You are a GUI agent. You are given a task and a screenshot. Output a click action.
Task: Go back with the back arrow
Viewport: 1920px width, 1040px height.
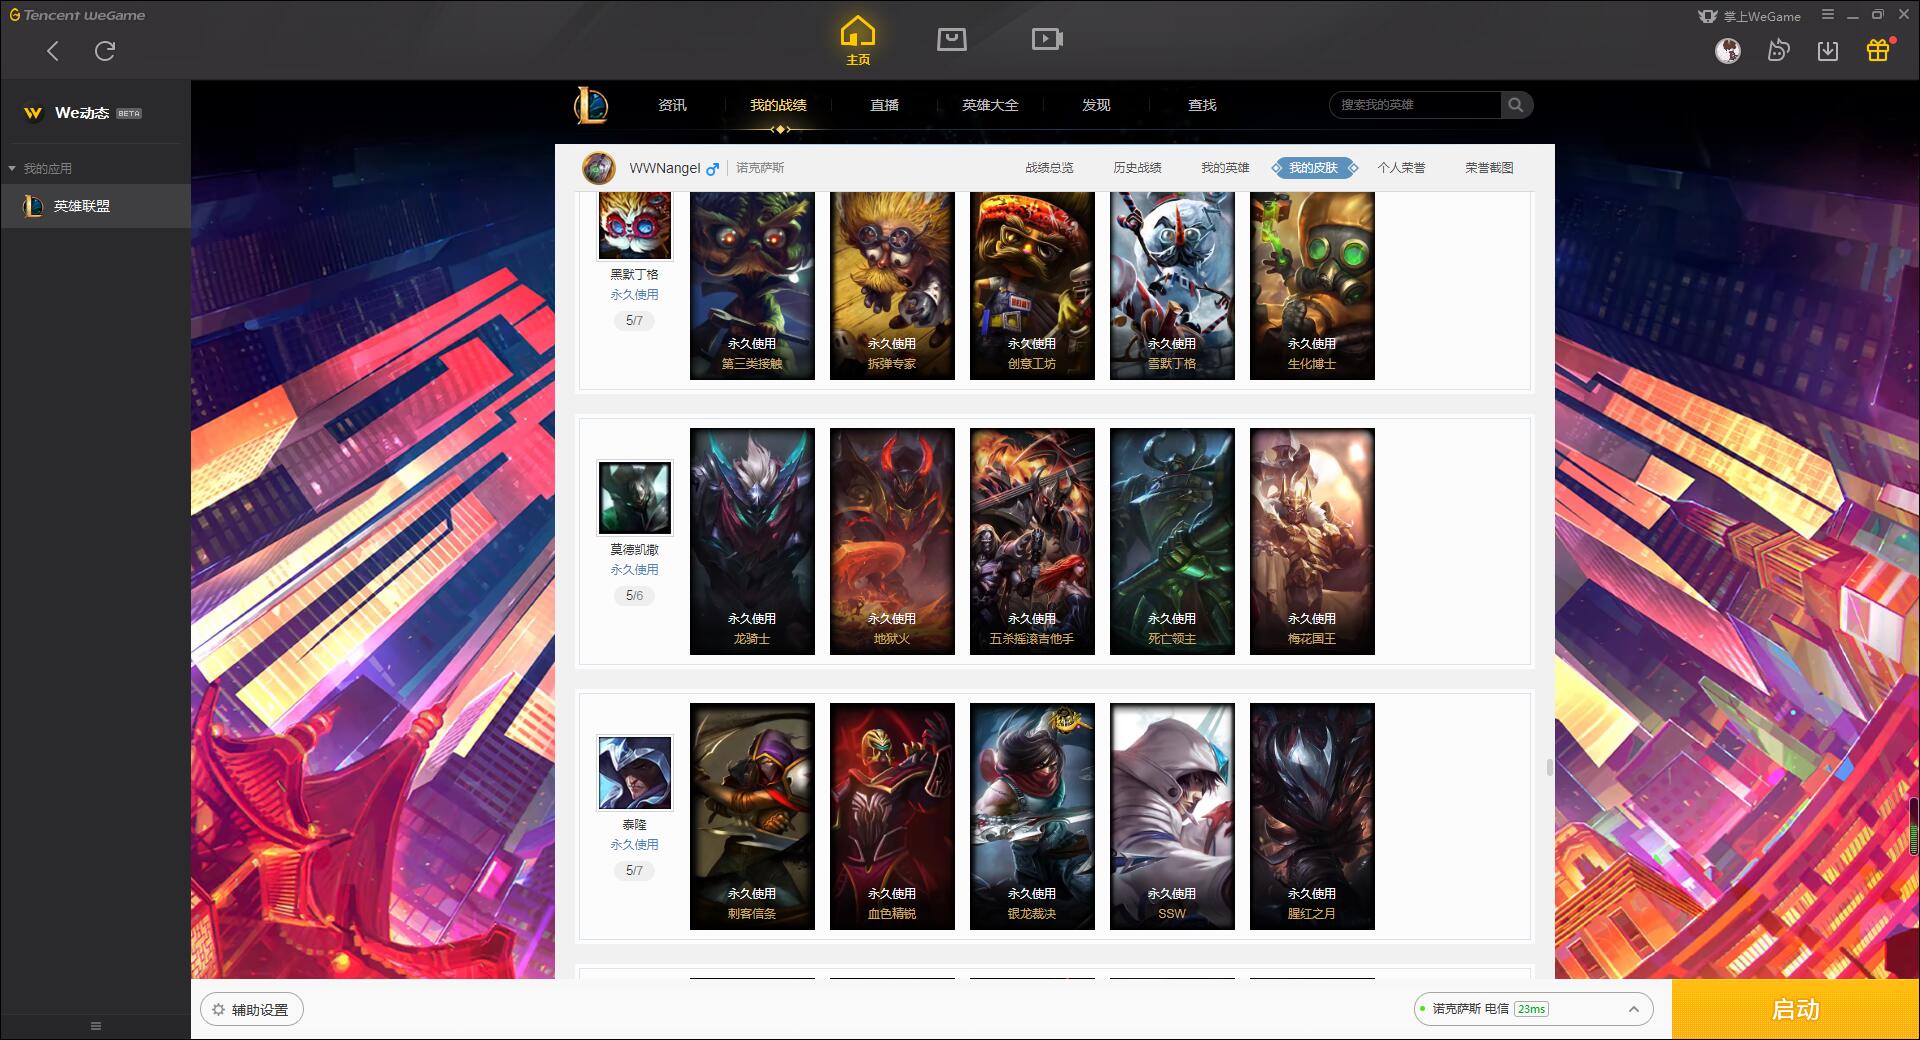click(53, 51)
